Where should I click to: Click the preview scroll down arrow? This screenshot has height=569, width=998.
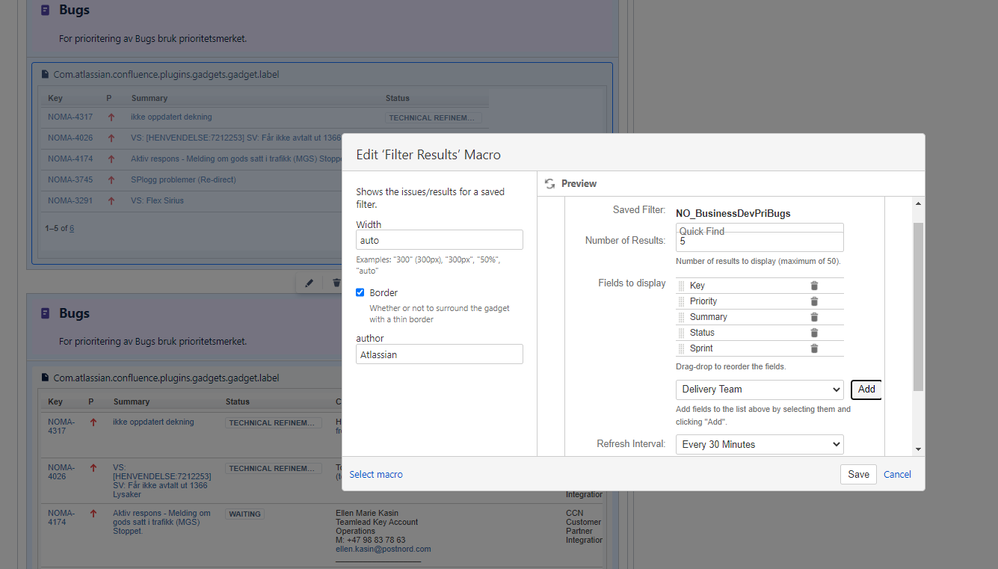(918, 449)
